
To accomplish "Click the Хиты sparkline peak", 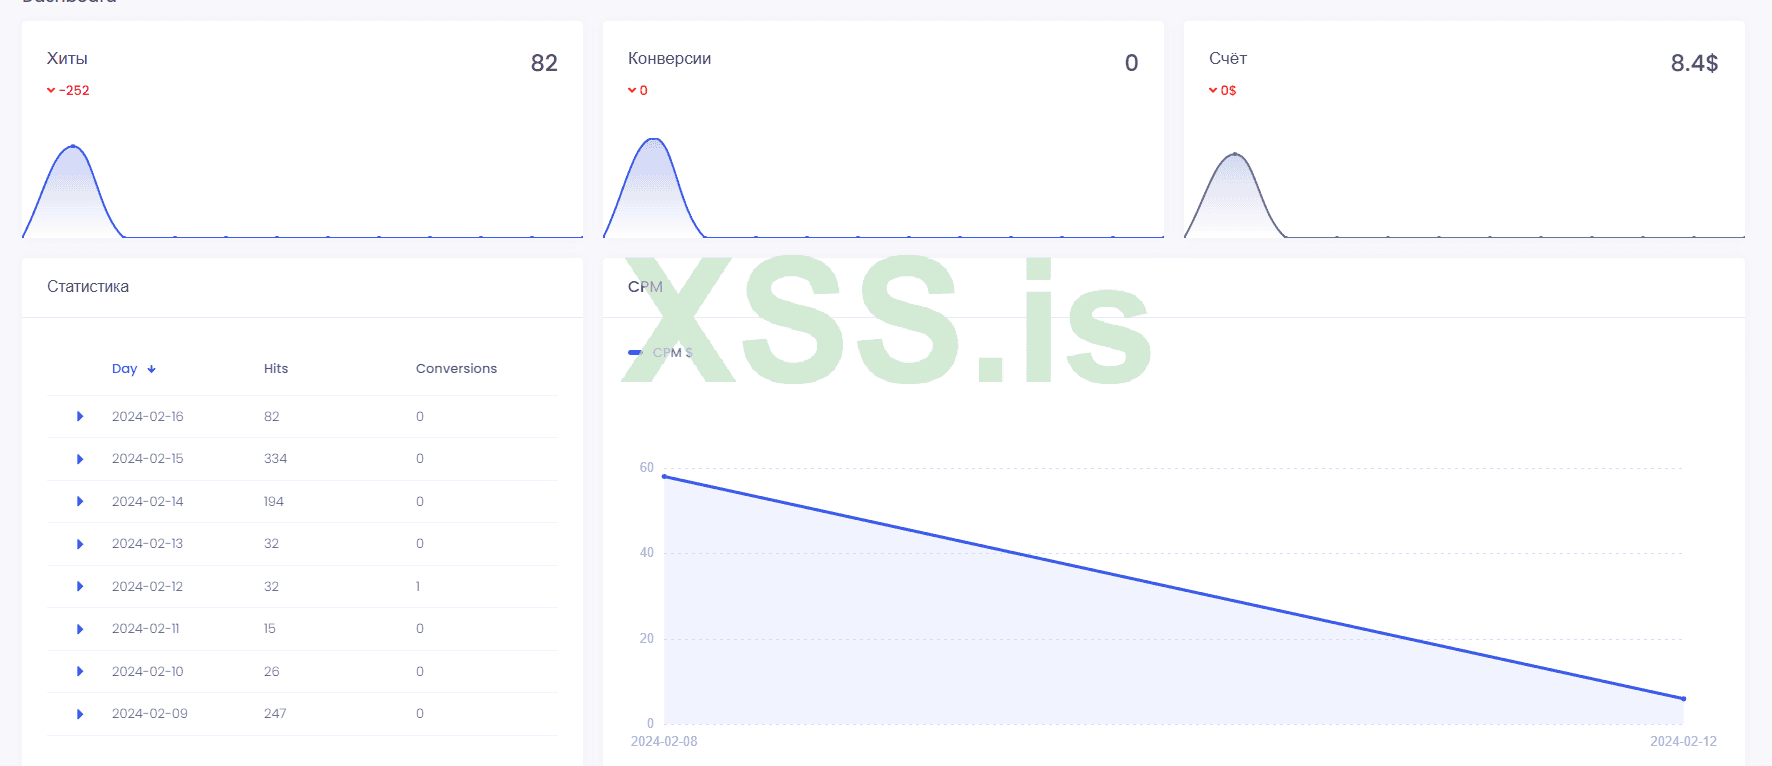I will tap(72, 146).
